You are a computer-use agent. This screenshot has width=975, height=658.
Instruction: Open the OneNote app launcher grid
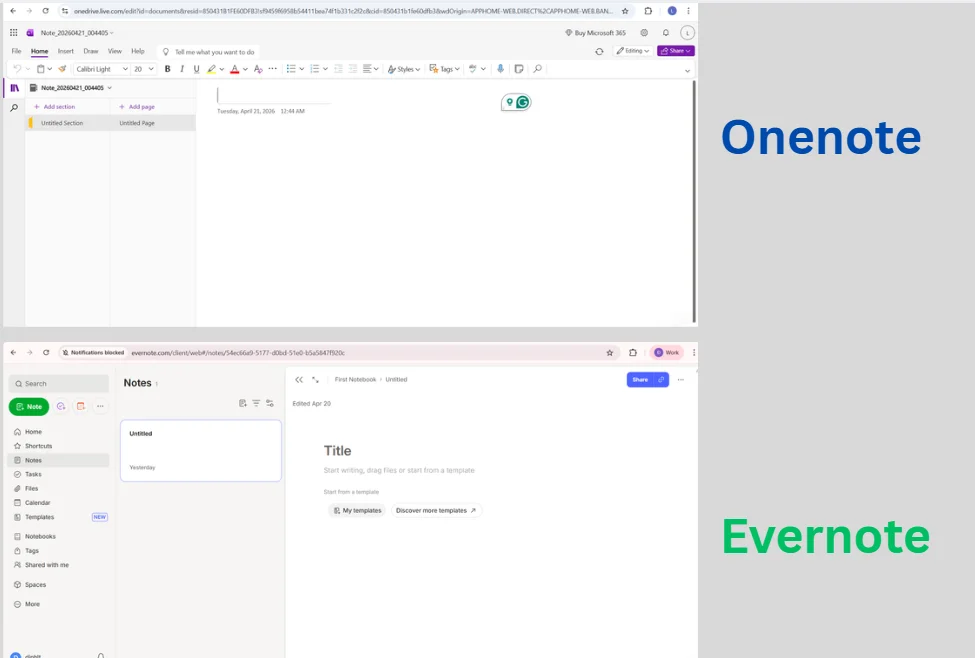14,32
